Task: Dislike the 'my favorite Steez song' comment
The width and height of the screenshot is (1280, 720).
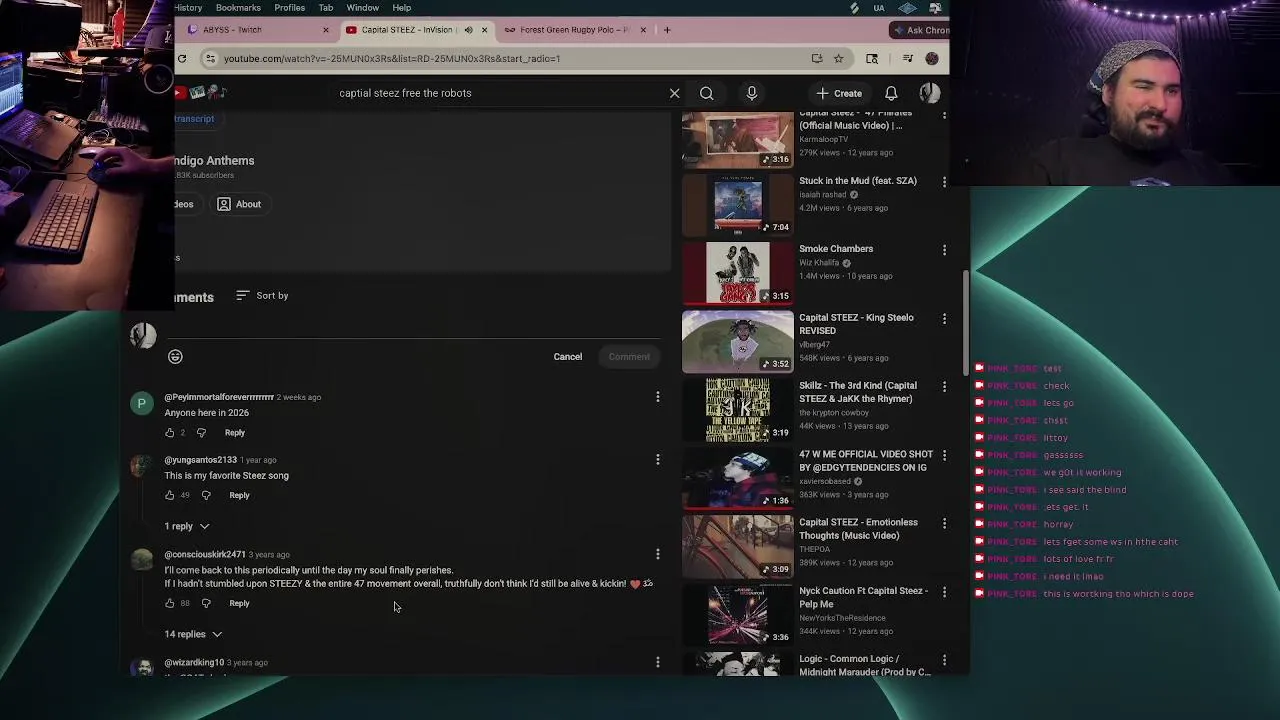Action: 206,496
